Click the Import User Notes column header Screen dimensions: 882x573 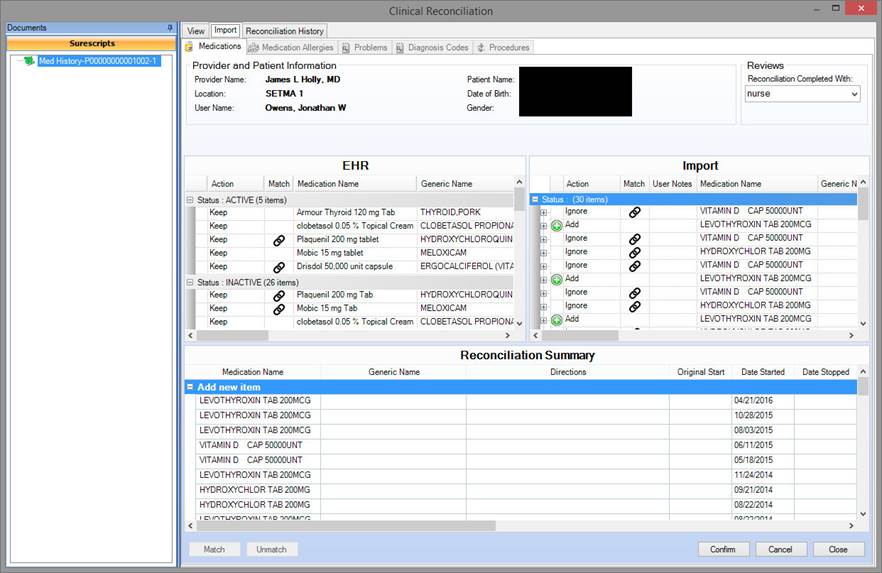672,184
